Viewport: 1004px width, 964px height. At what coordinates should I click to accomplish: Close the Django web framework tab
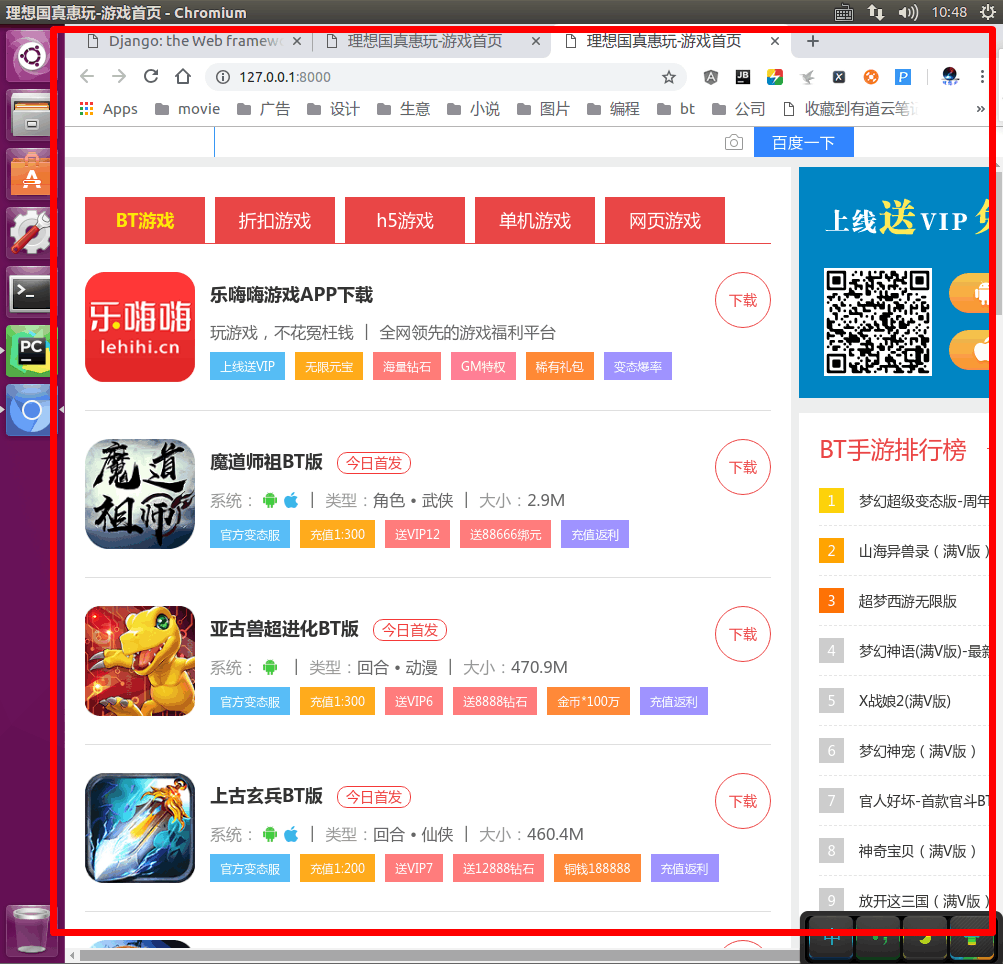click(297, 42)
